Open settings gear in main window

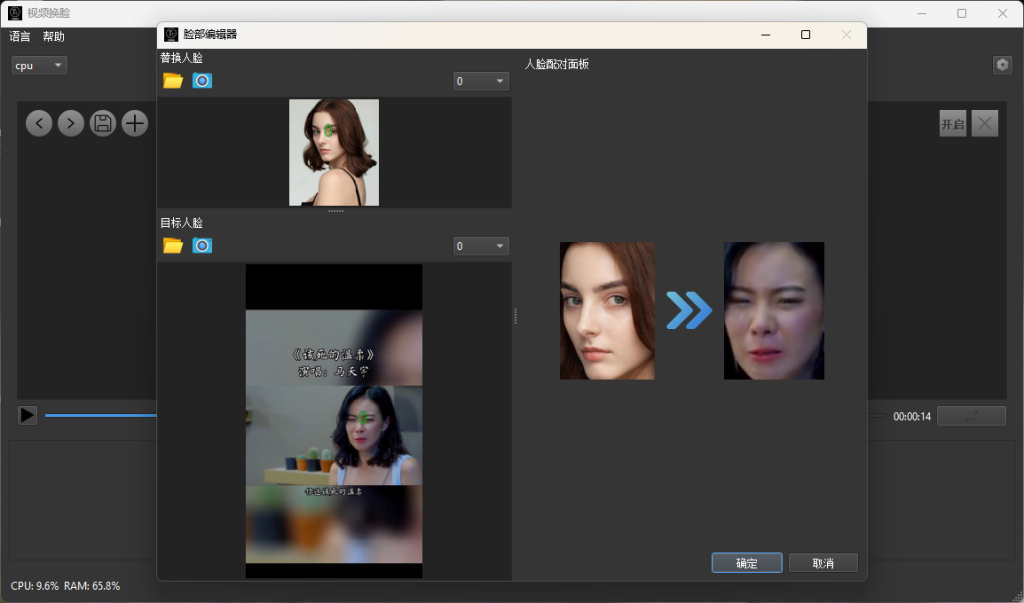[1002, 65]
